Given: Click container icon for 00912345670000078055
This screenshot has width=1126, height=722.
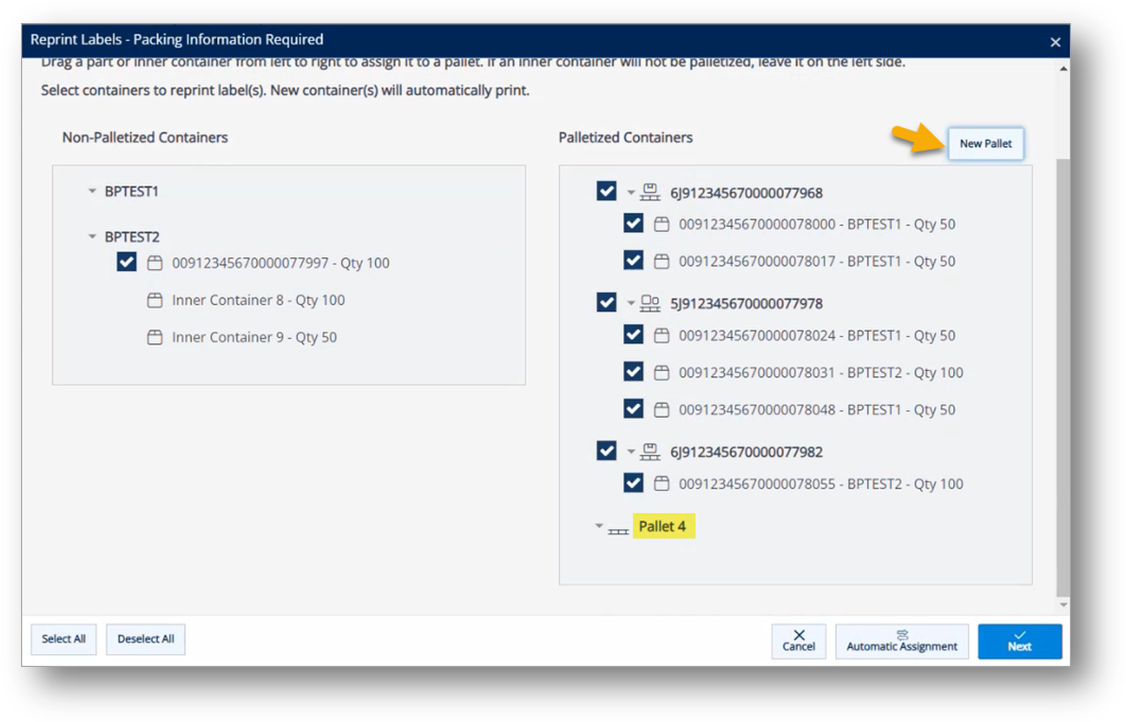Looking at the screenshot, I should pyautogui.click(x=661, y=484).
